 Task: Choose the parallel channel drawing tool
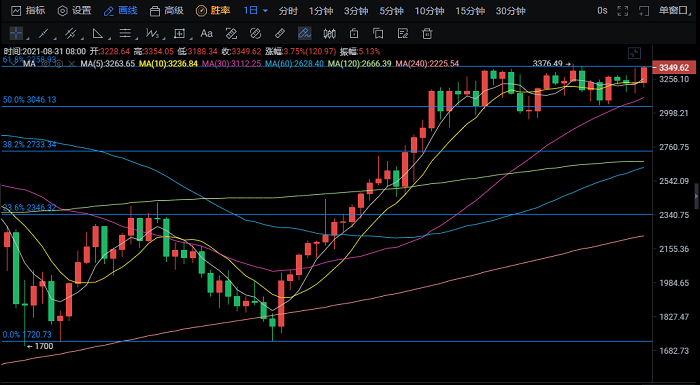click(70, 33)
